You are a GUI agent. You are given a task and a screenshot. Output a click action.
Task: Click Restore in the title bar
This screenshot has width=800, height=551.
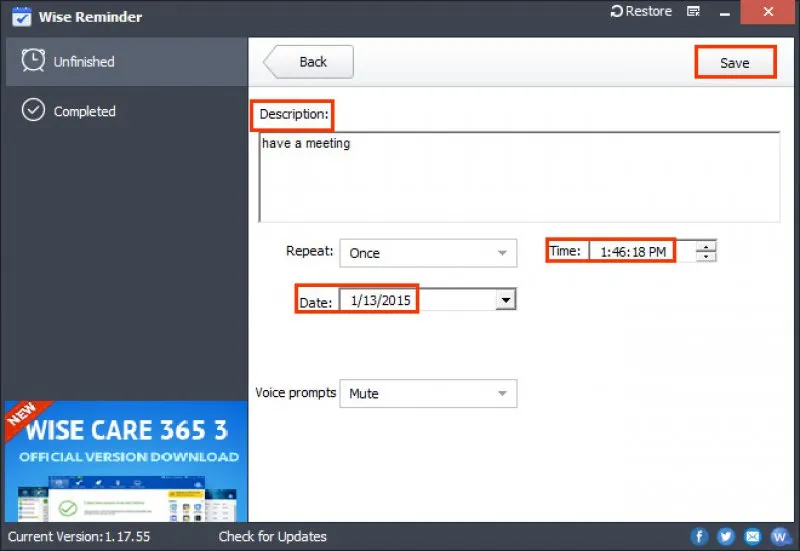click(641, 12)
